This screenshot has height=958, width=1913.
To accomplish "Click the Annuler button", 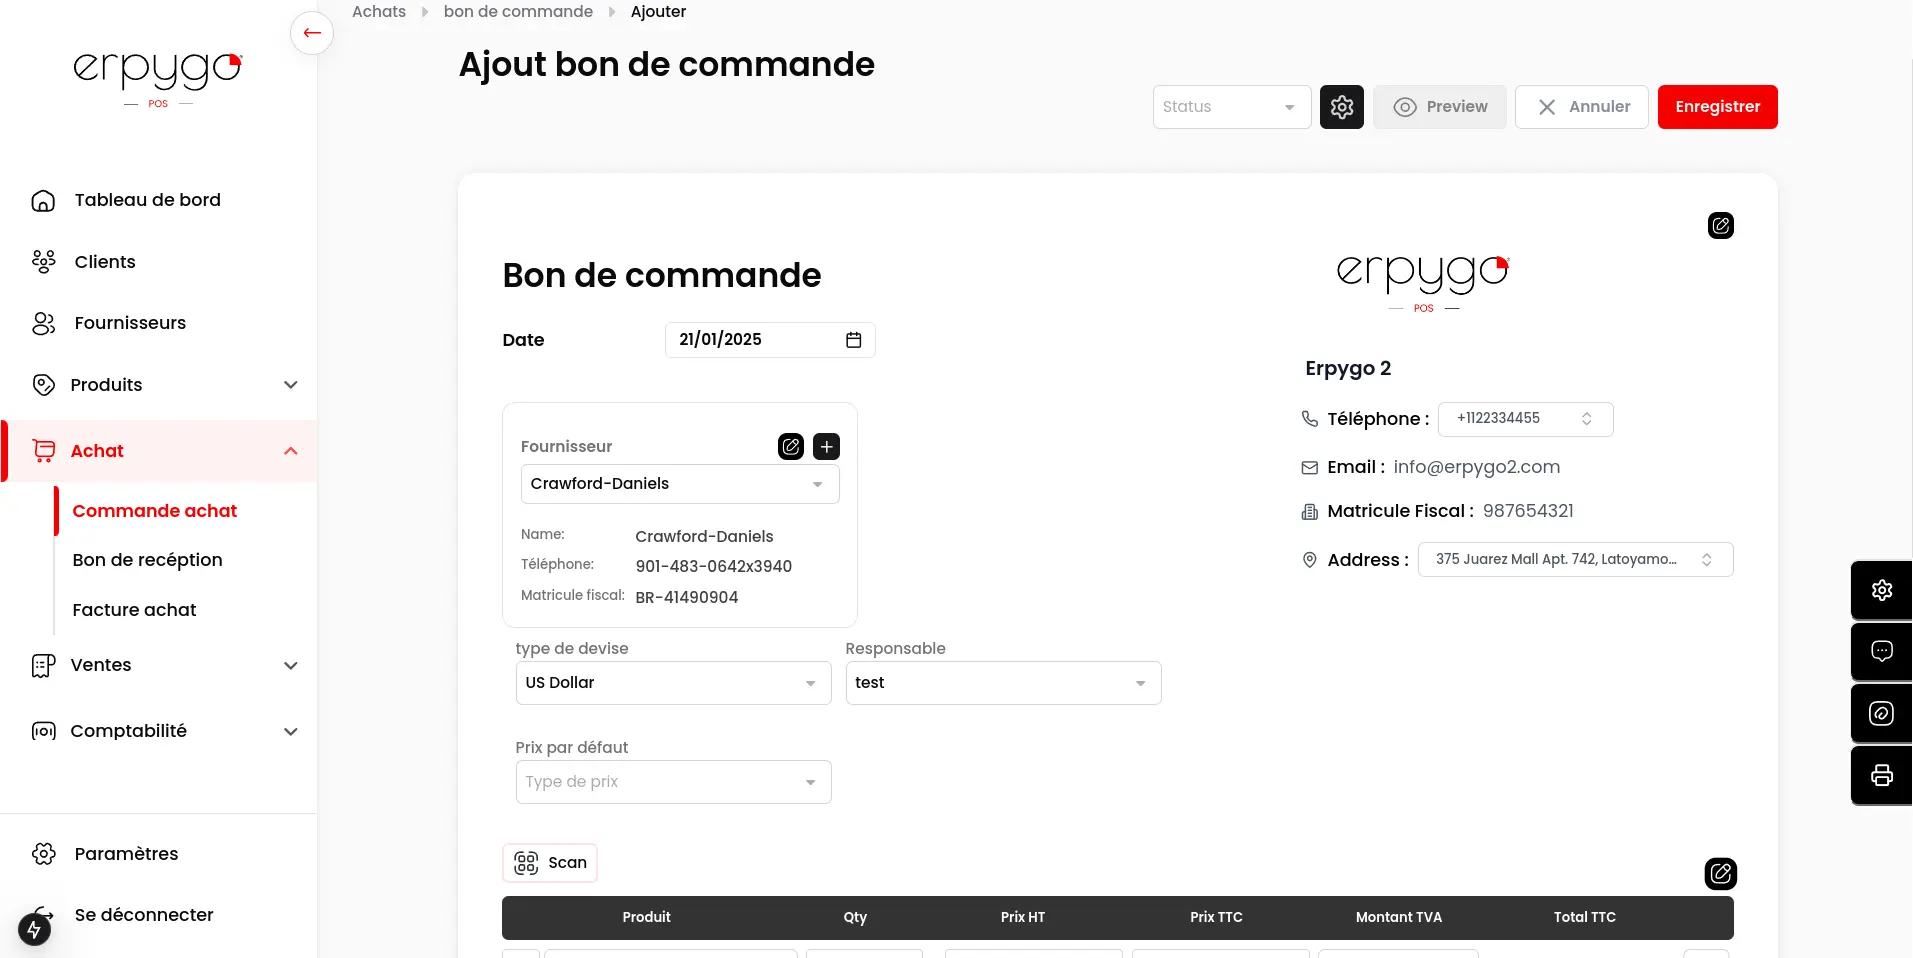I will (1581, 107).
